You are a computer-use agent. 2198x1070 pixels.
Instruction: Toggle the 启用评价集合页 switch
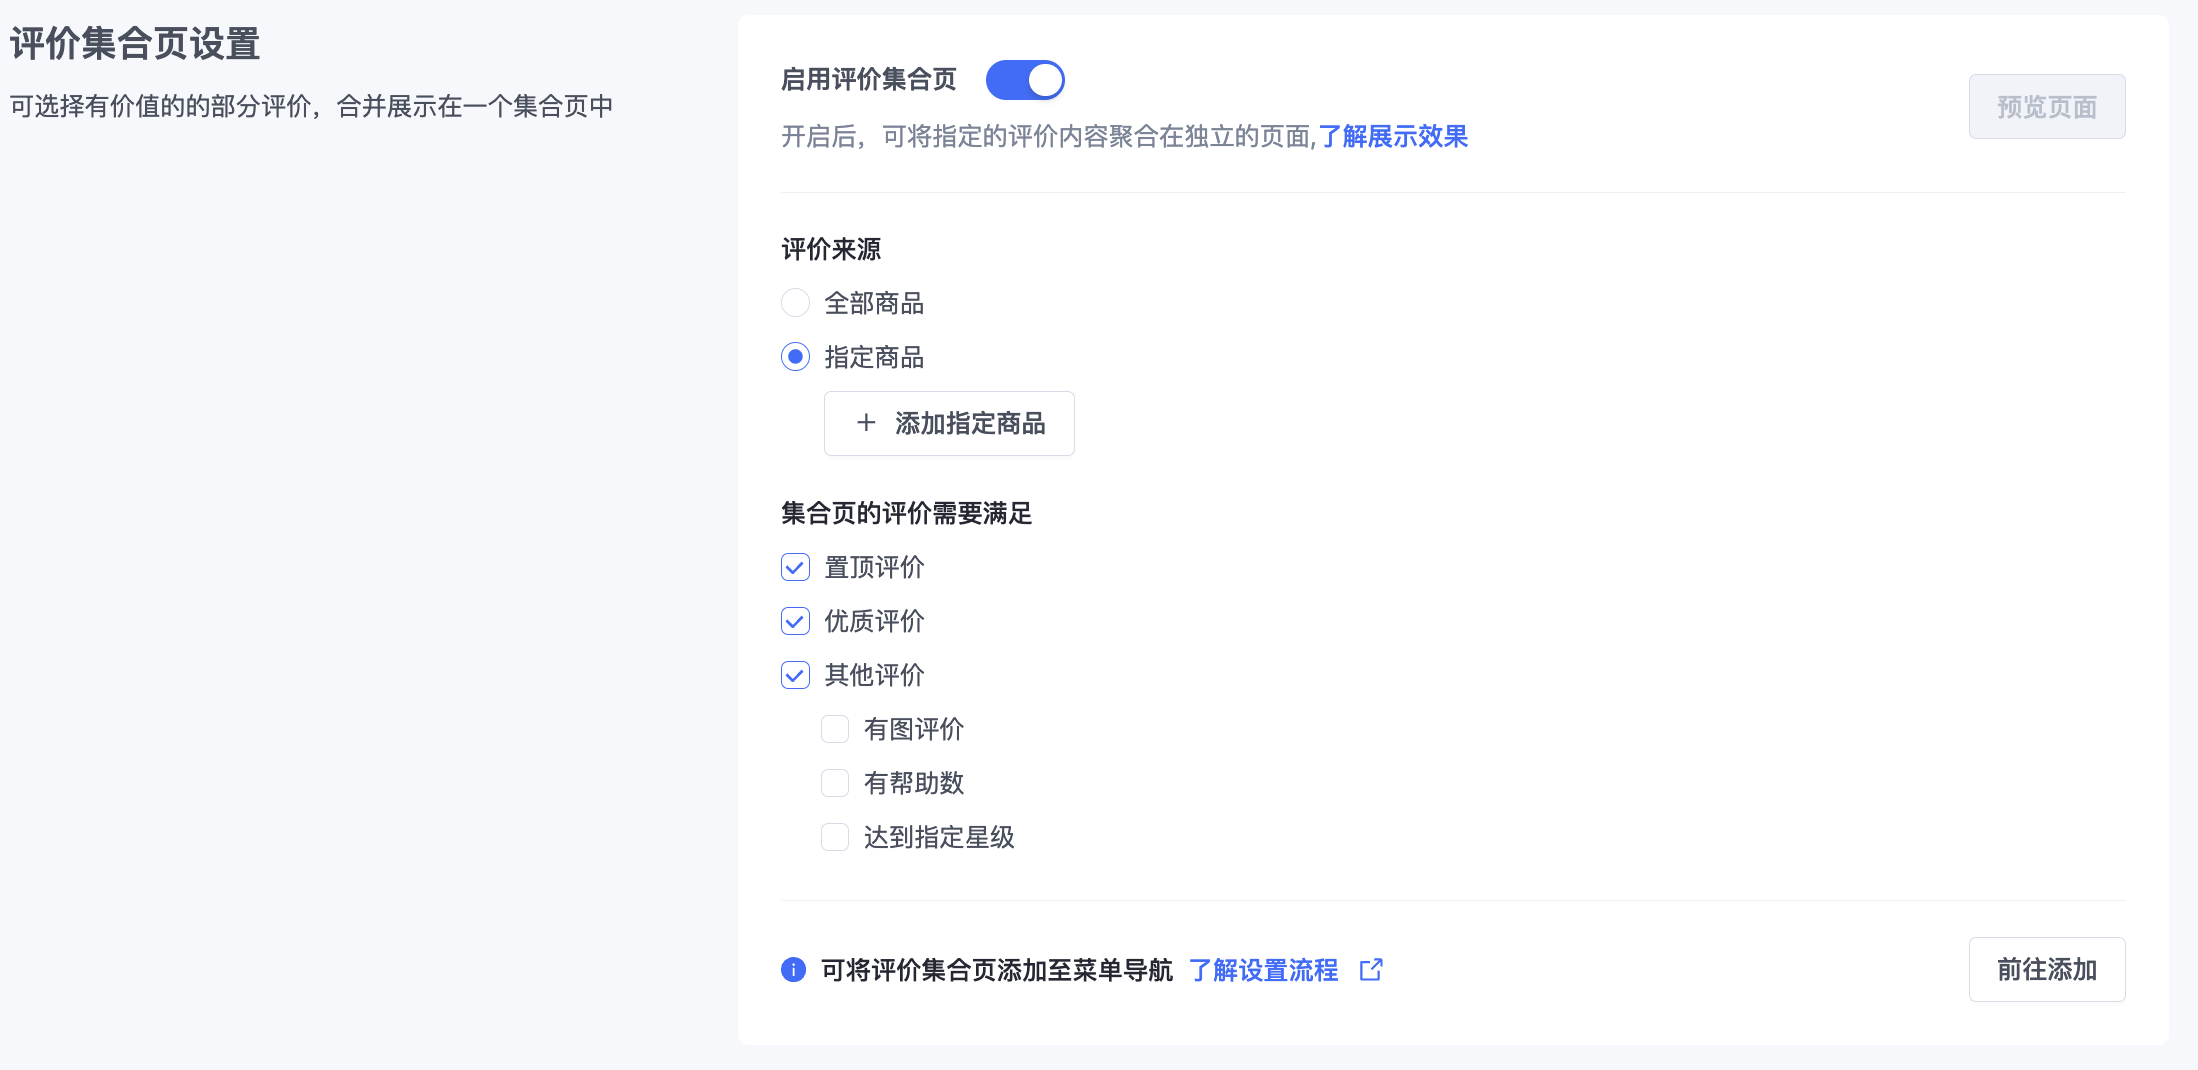[1024, 80]
